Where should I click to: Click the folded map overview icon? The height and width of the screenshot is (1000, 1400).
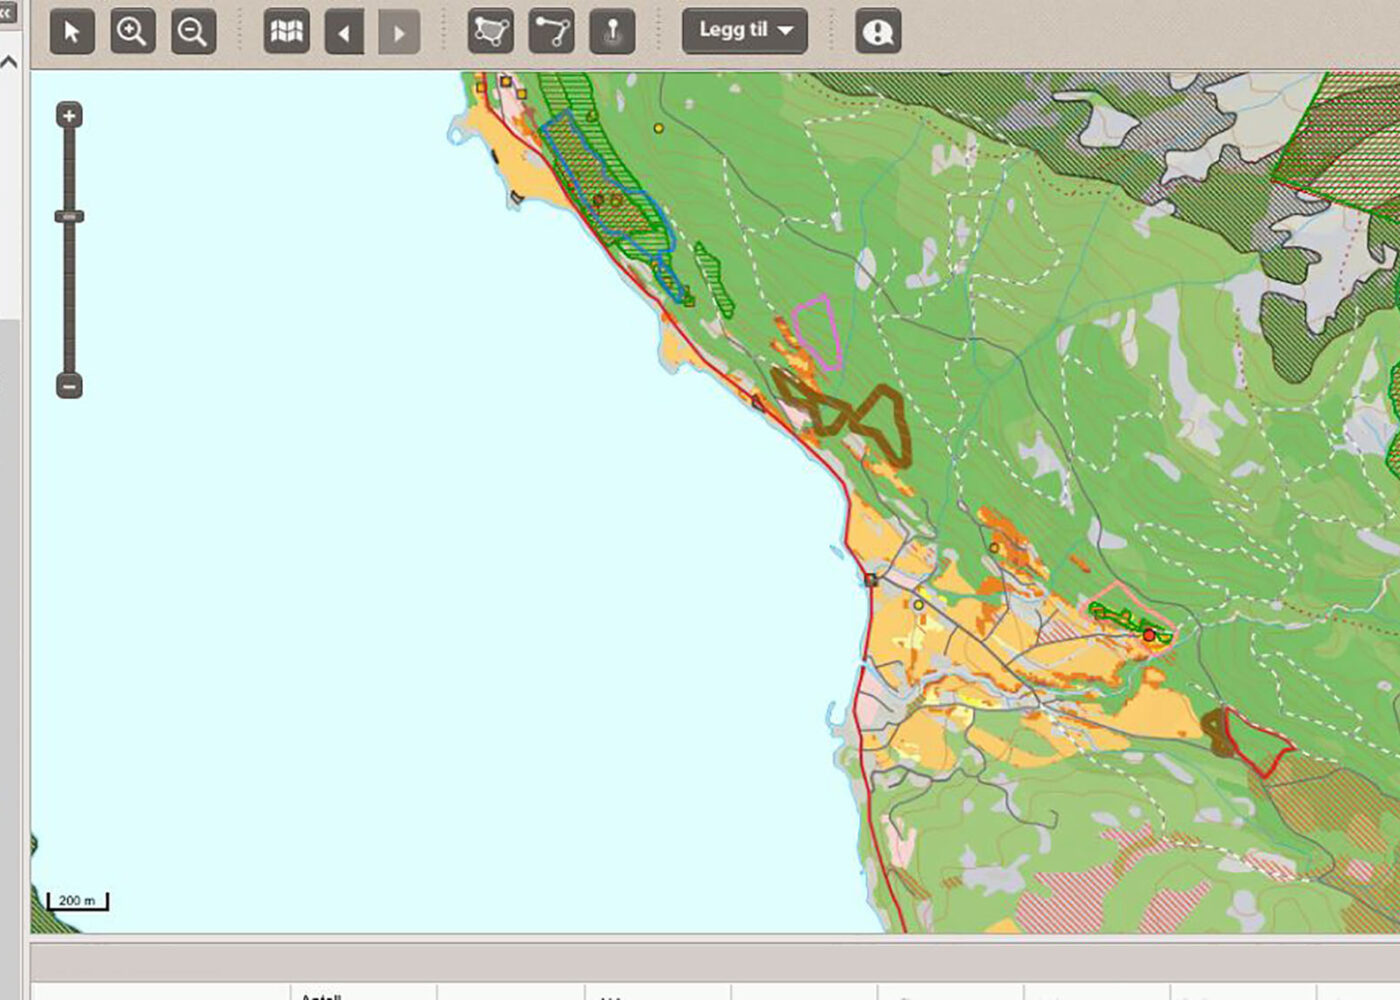pos(287,32)
